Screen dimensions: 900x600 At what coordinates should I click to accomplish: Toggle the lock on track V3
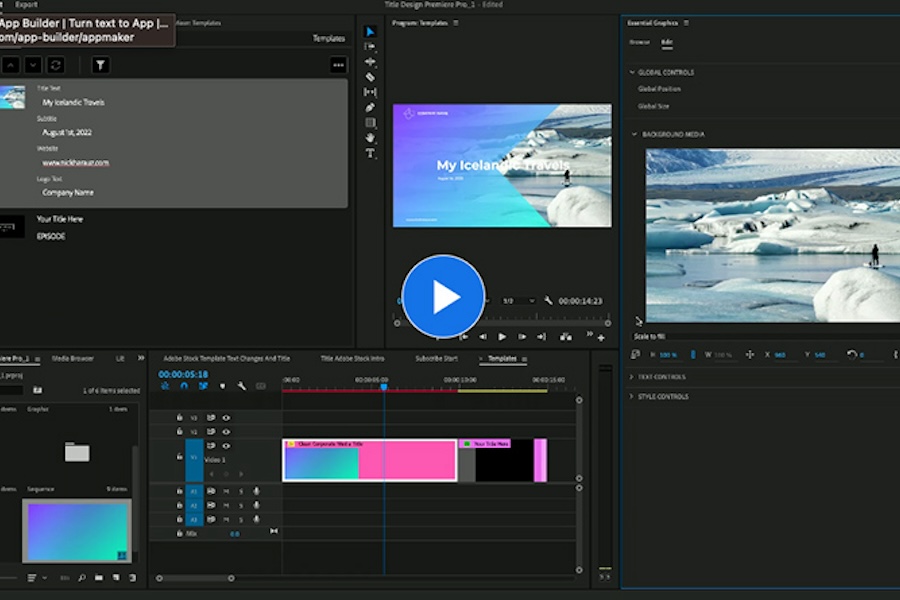click(x=180, y=417)
